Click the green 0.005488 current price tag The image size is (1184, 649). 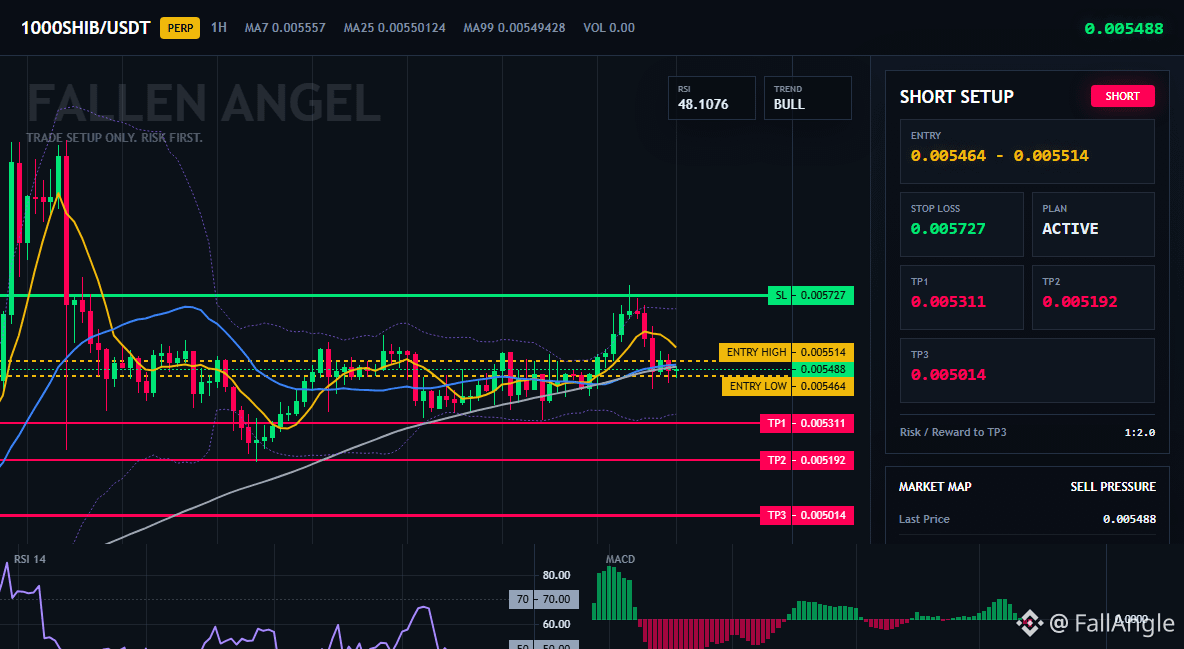[x=822, y=369]
